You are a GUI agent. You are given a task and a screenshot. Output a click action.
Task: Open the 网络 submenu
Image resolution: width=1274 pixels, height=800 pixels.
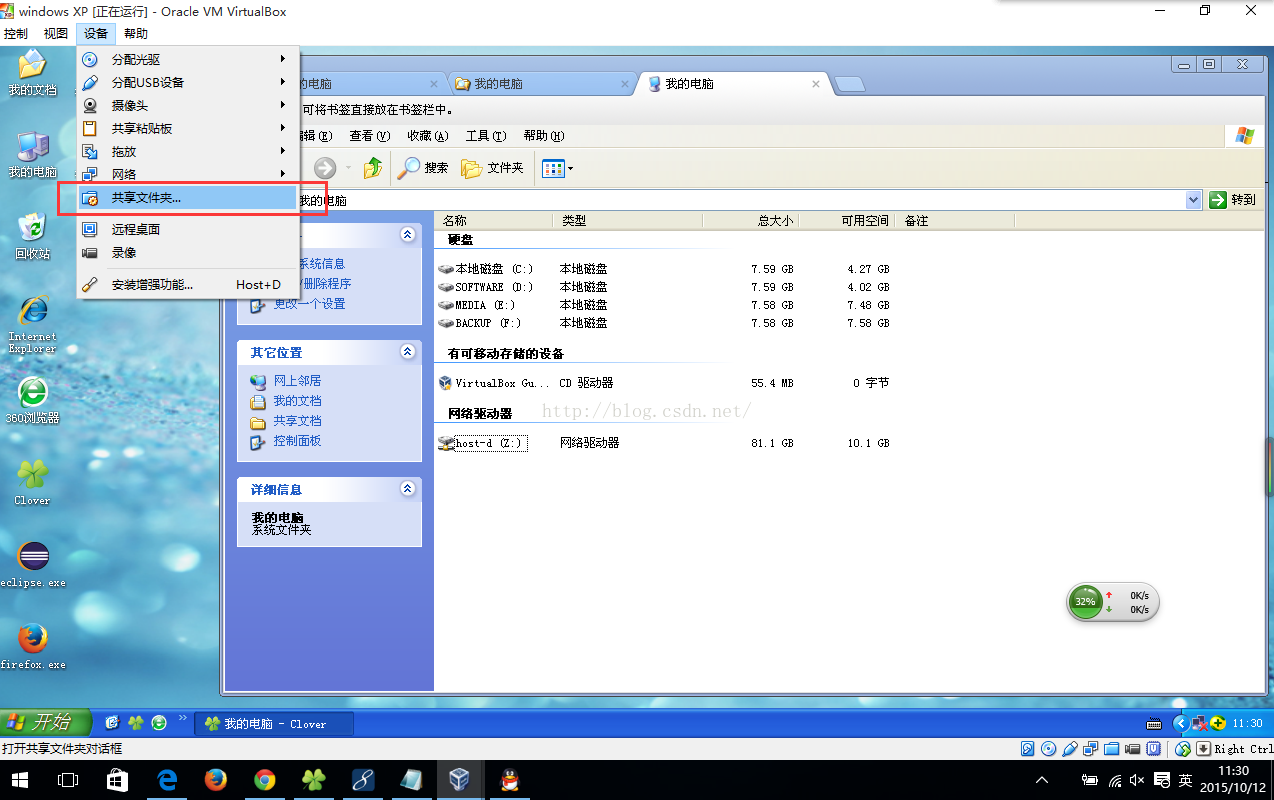point(188,175)
